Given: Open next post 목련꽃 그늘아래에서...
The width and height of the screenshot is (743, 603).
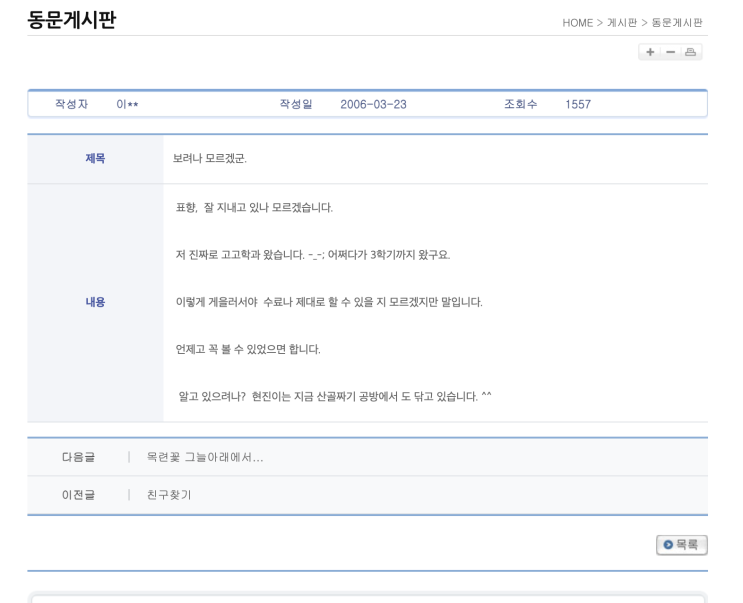Looking at the screenshot, I should tap(205, 457).
